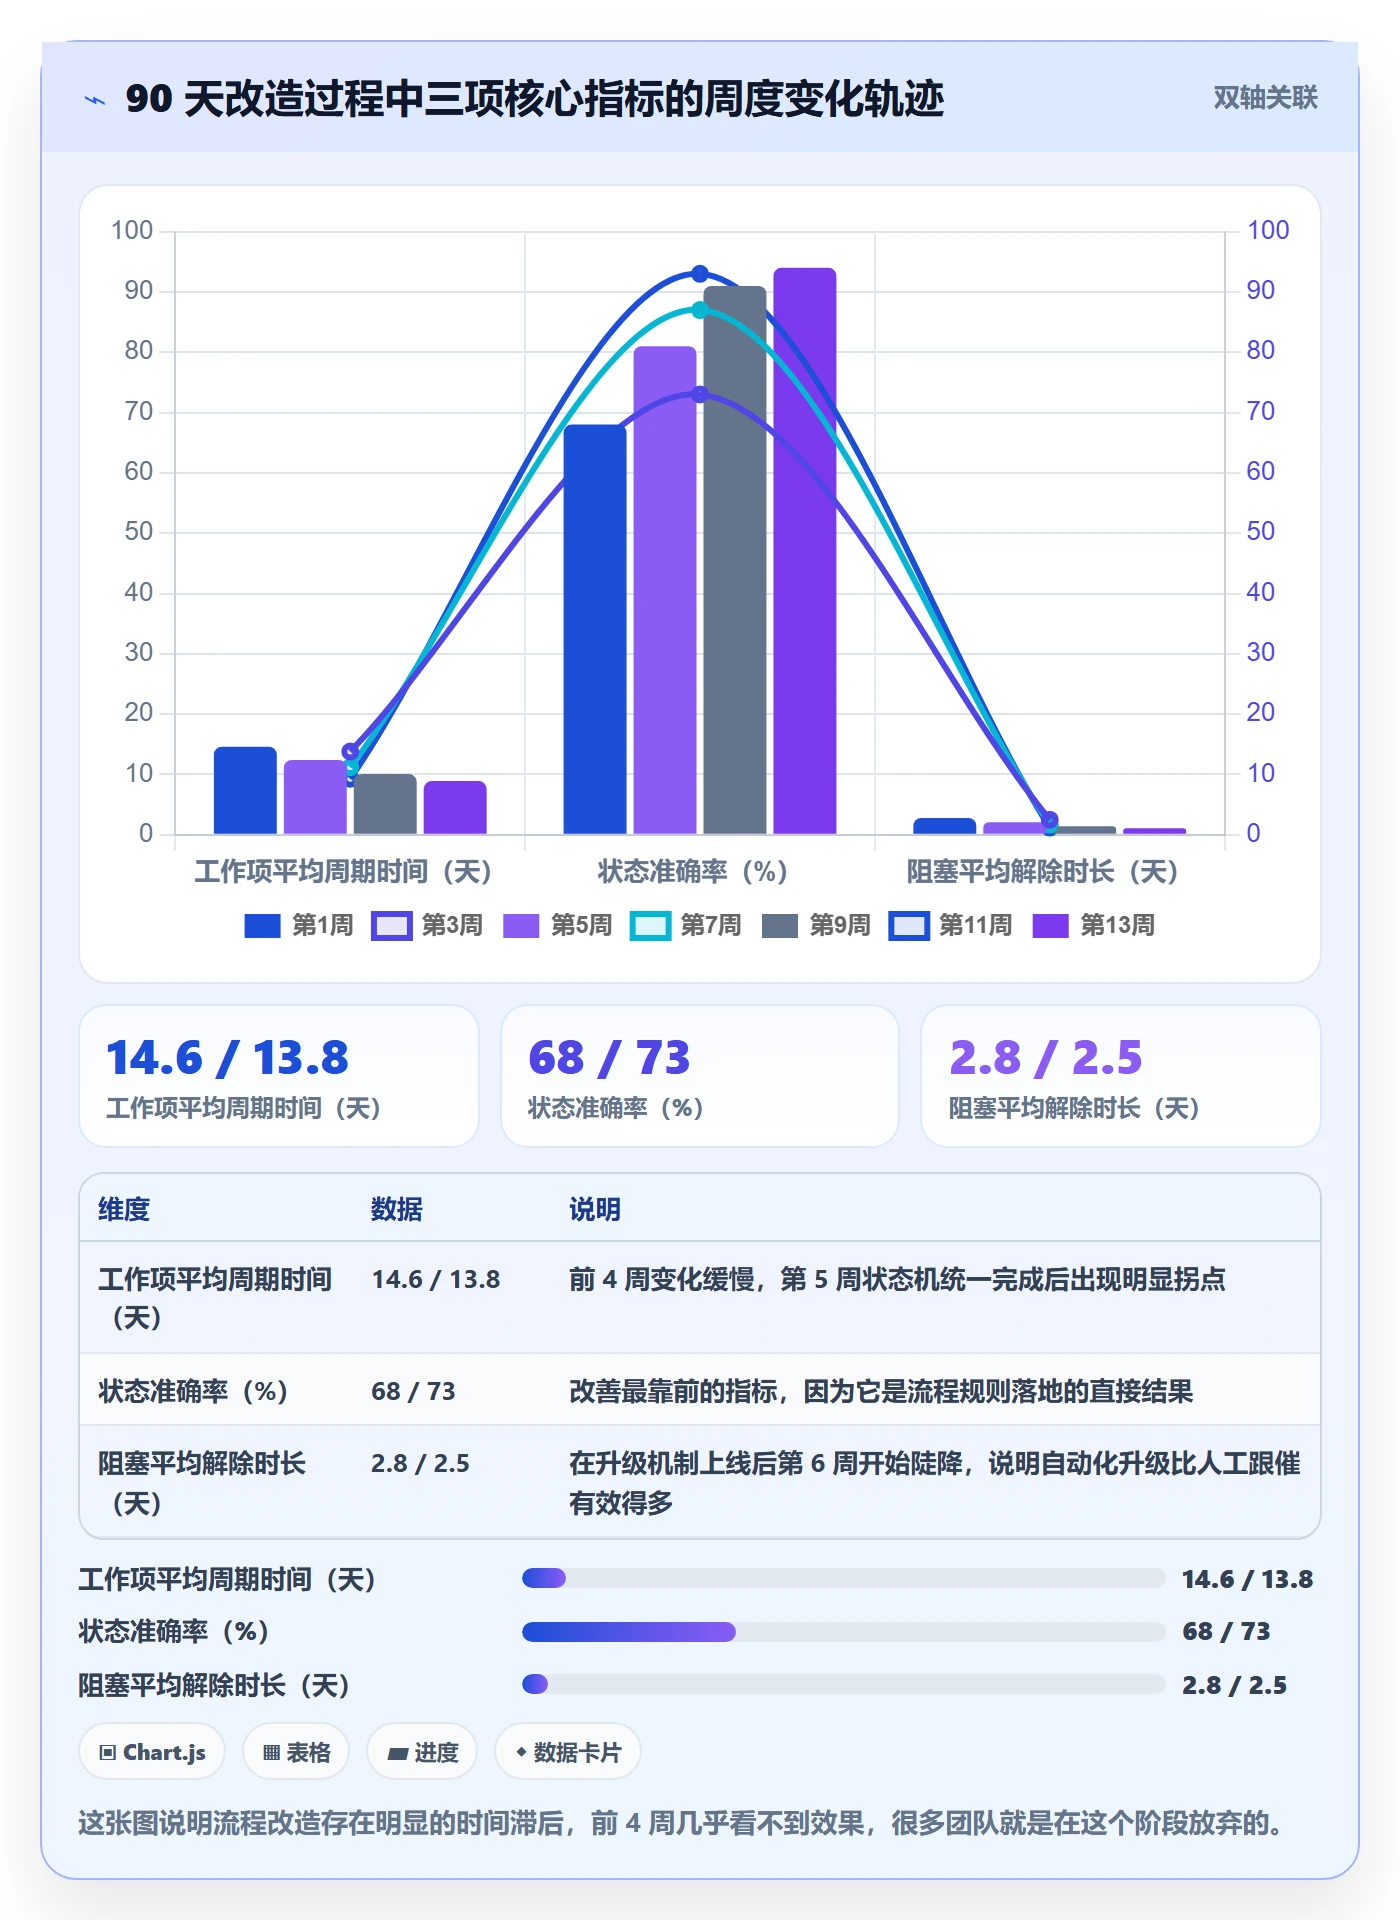Click the Chart.js tag chip
Image resolution: width=1400 pixels, height=1920 pixels.
point(152,1752)
